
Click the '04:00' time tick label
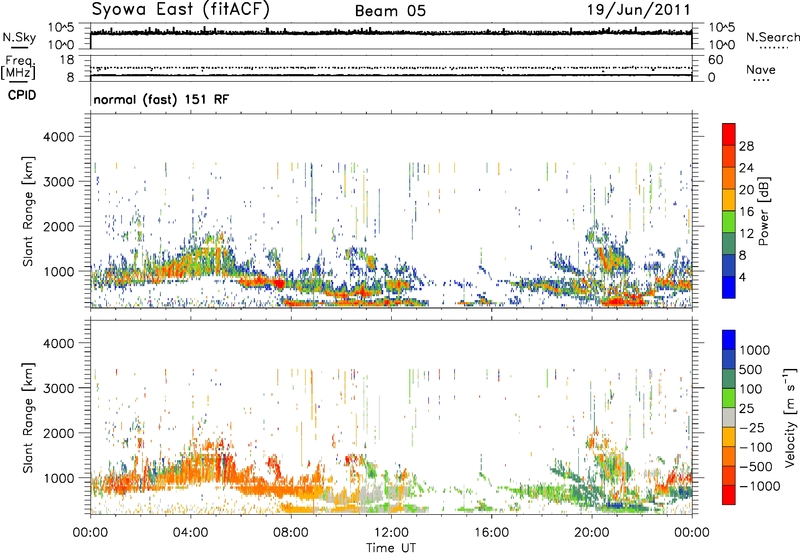tap(190, 533)
